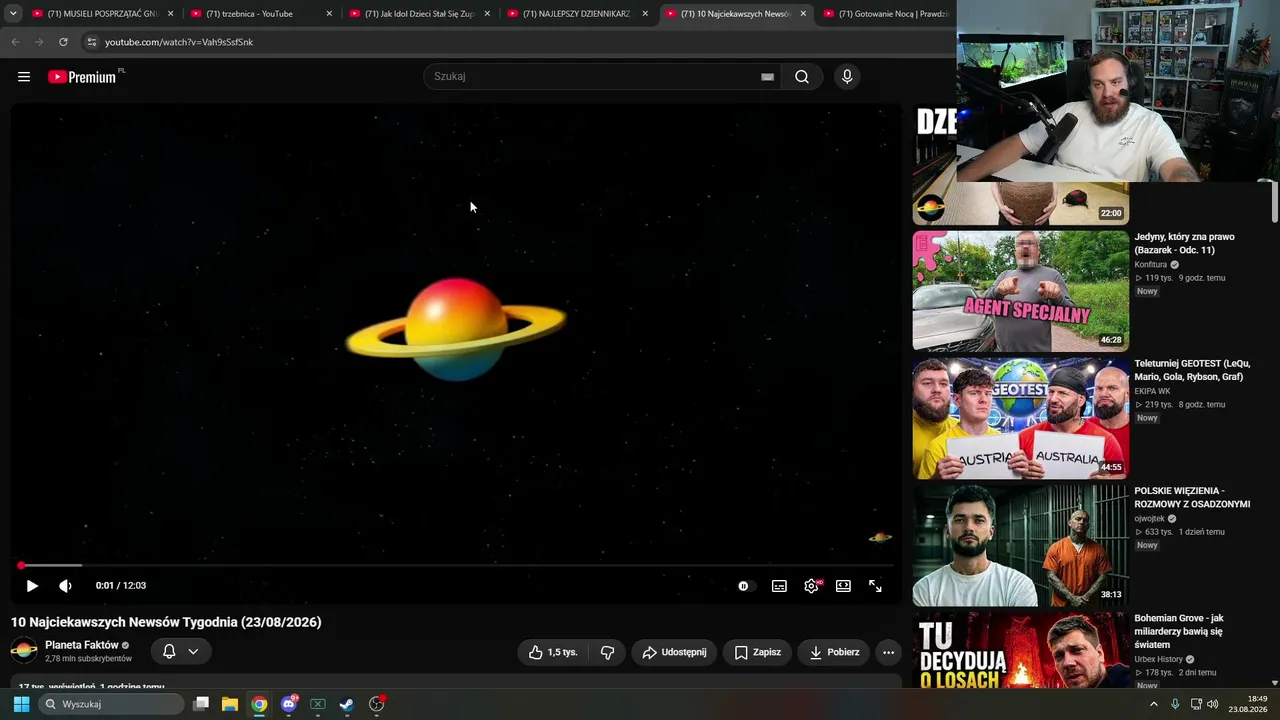Viewport: 1280px width, 720px height.
Task: Click the system tray microphone icon
Action: click(x=1175, y=704)
